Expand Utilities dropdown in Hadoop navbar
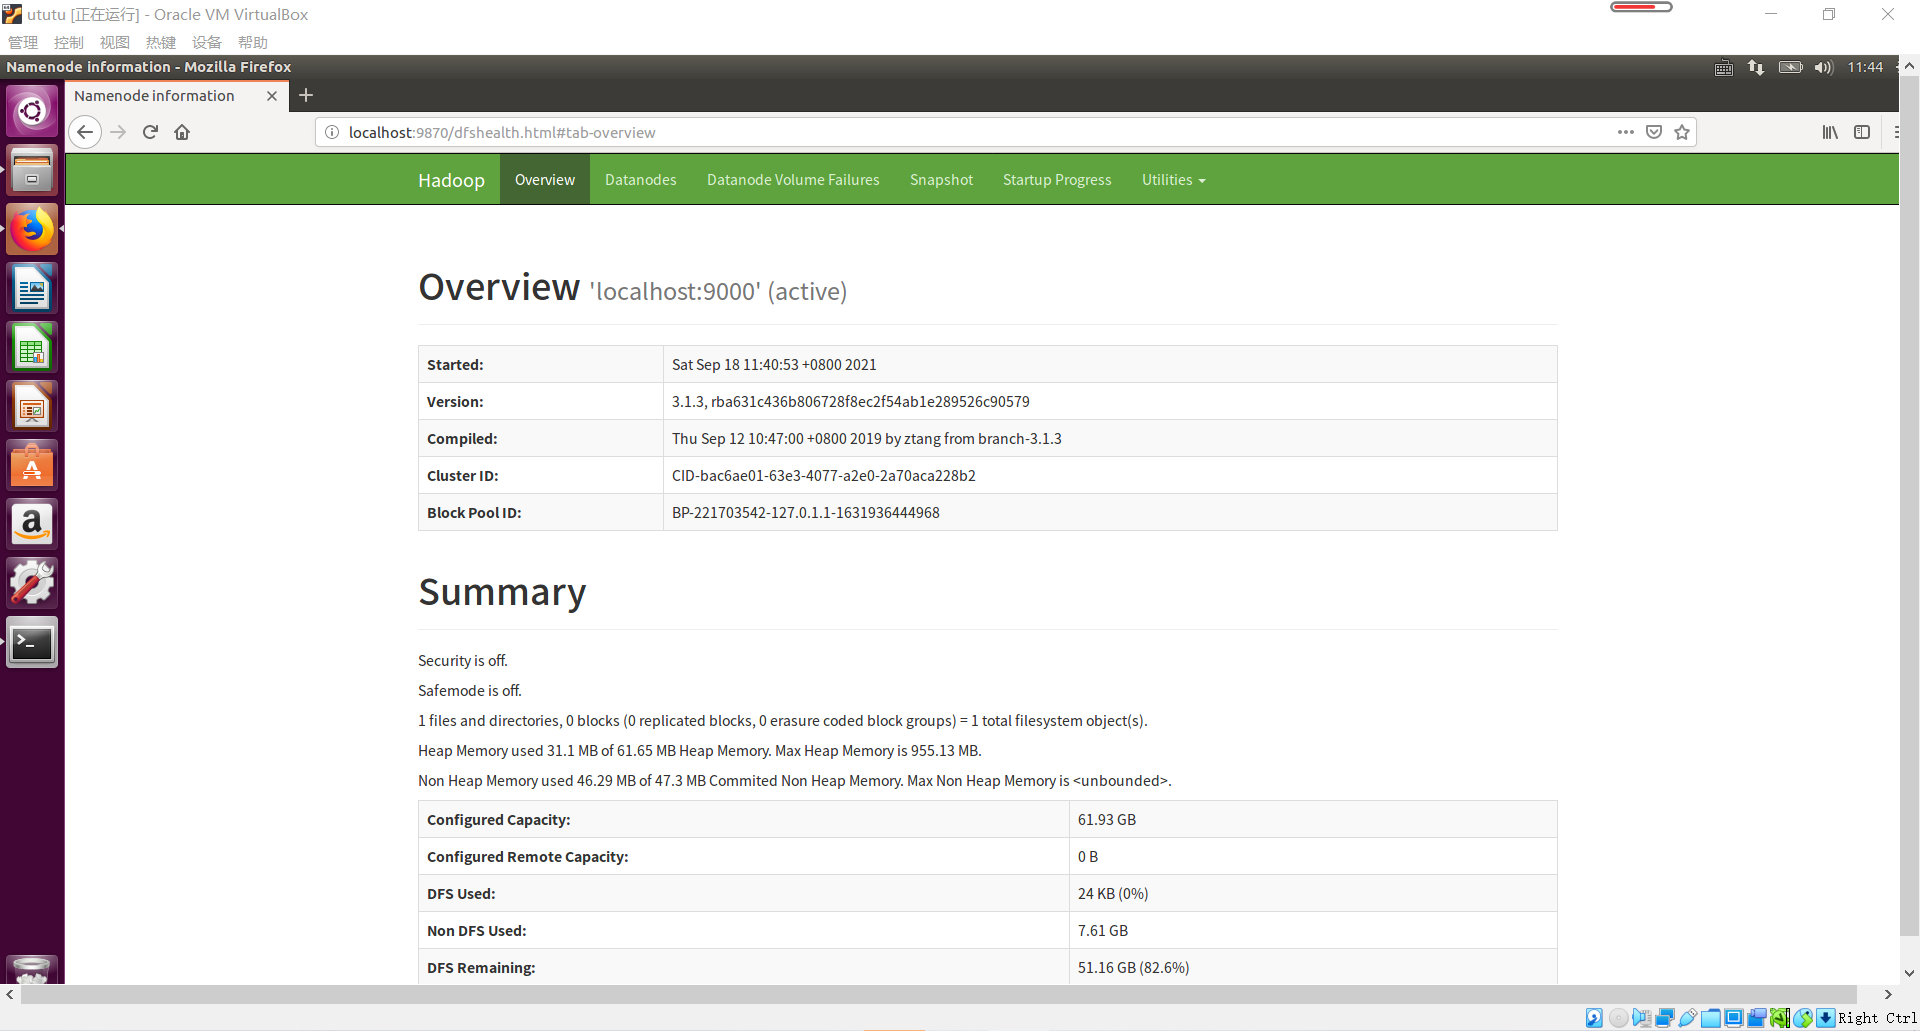The image size is (1920, 1031). tap(1174, 180)
